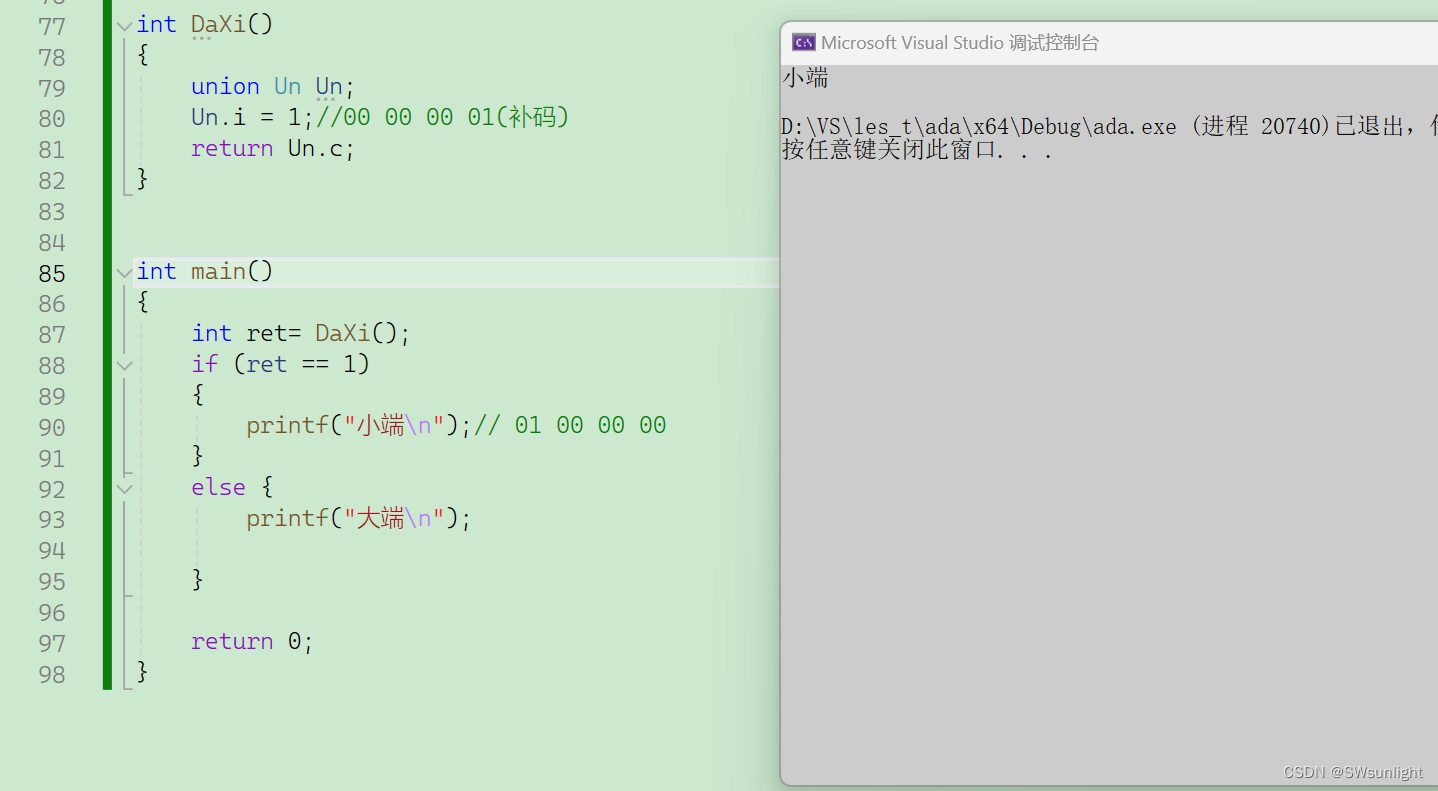
Task: Click the printf("小端\n") statement
Action: (359, 425)
